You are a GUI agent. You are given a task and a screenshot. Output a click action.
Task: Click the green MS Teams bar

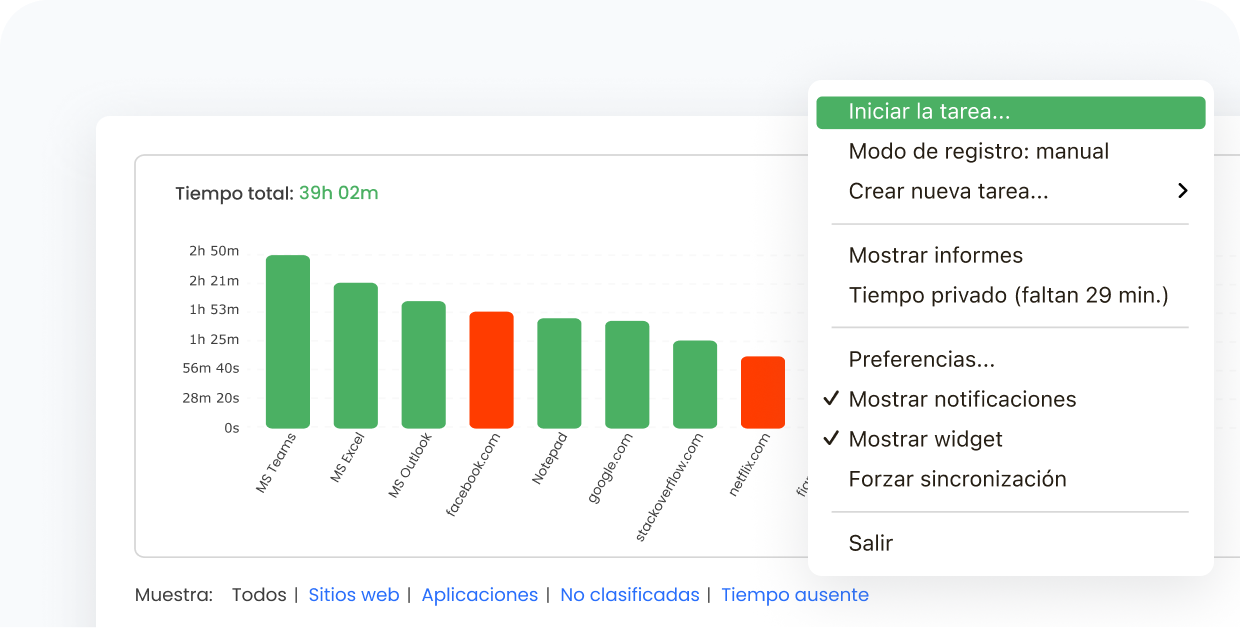[x=287, y=342]
